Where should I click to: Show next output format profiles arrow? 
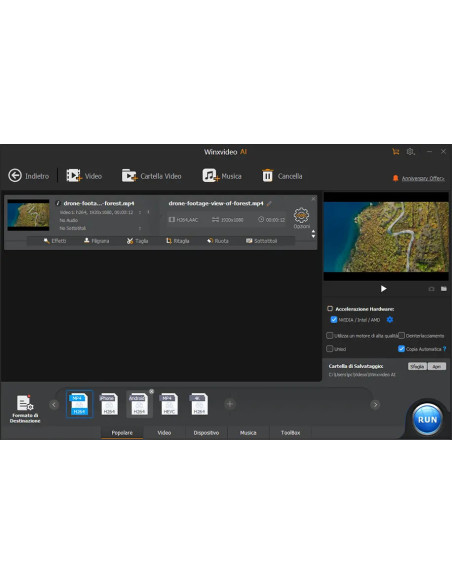coord(375,404)
